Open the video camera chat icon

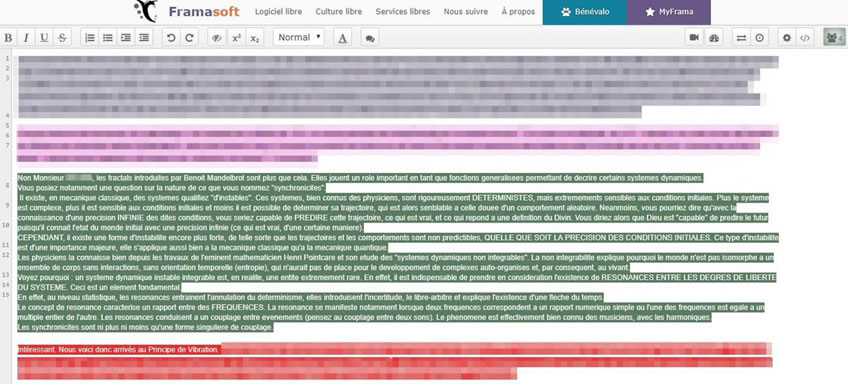(694, 38)
